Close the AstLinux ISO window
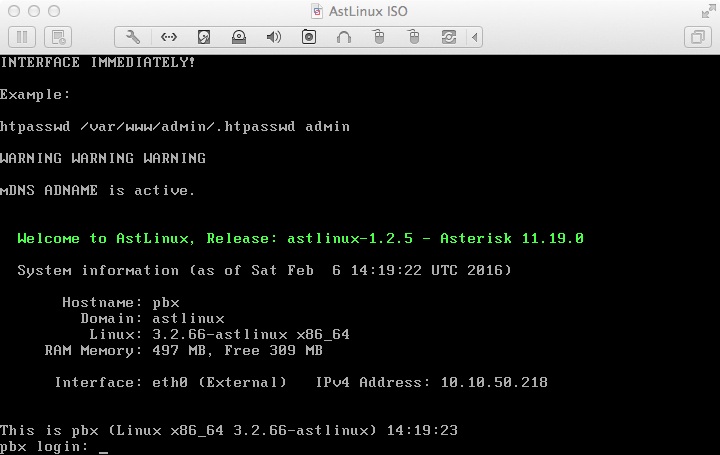The image size is (720, 455). [x=14, y=11]
